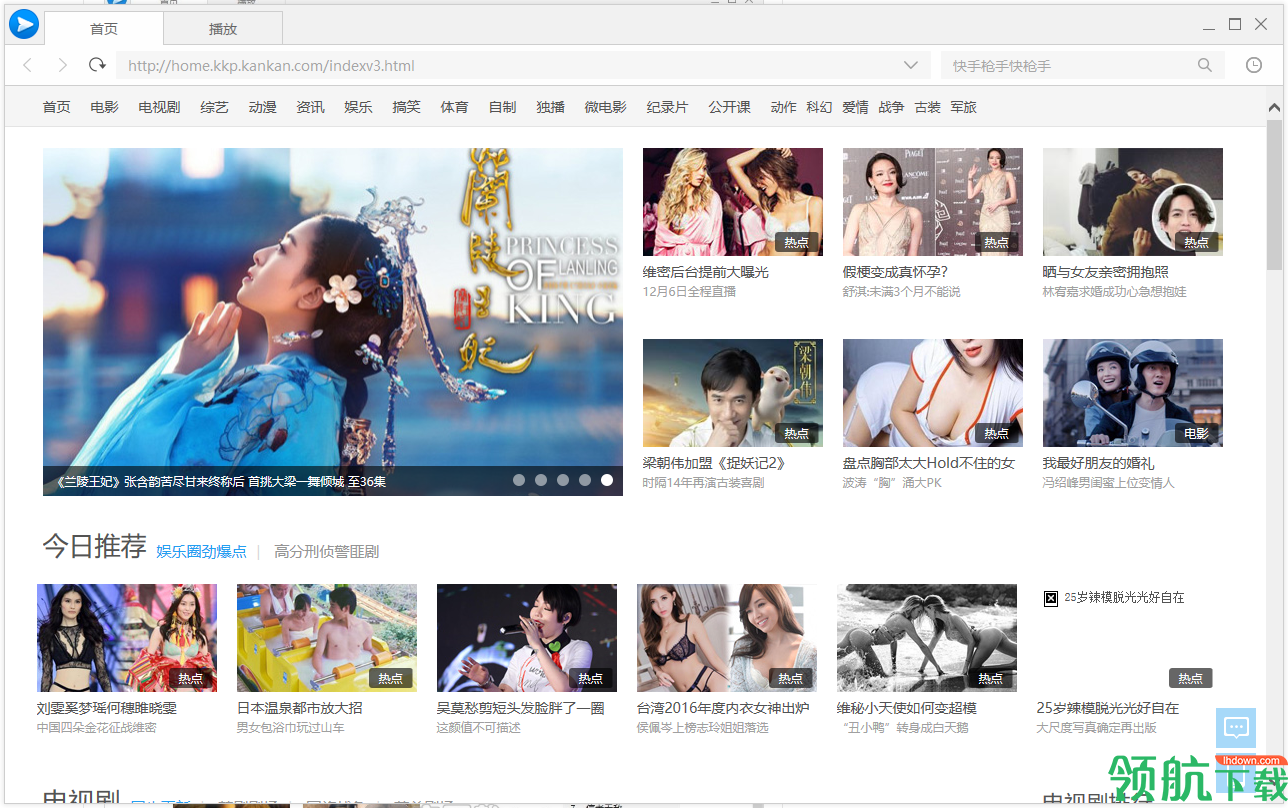Click the 25岁辣模脱光光好自在 title link
Image resolution: width=1288 pixels, height=808 pixels.
click(x=1108, y=708)
